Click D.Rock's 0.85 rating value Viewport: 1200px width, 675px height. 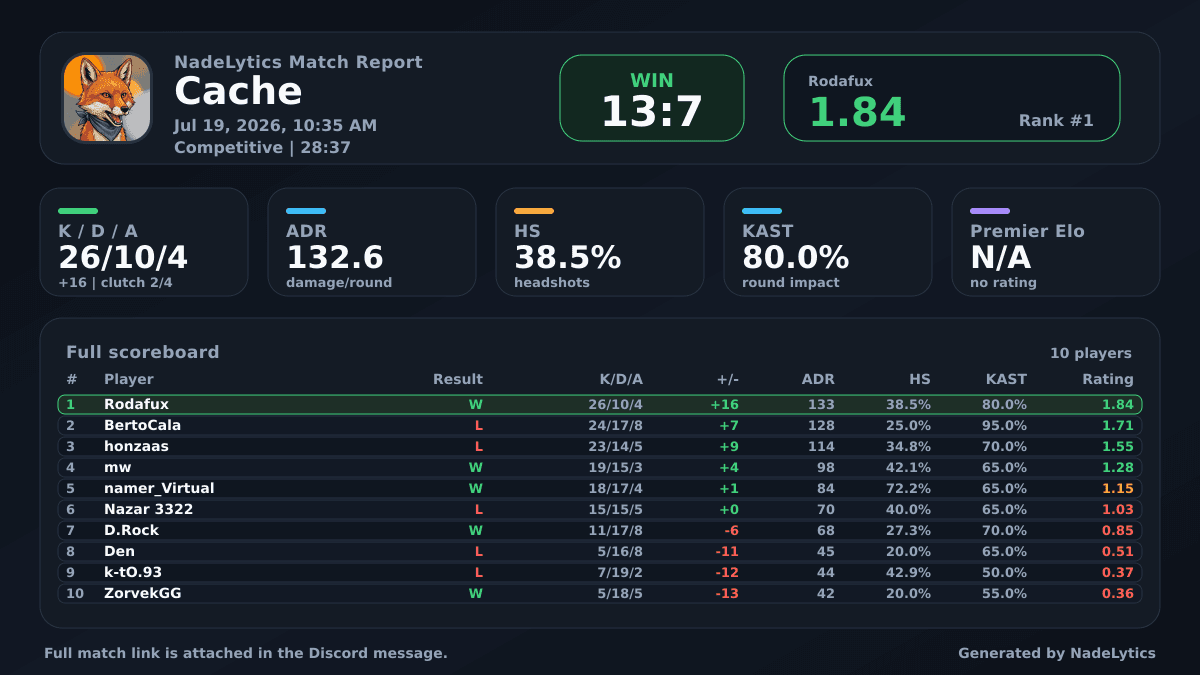1118,531
